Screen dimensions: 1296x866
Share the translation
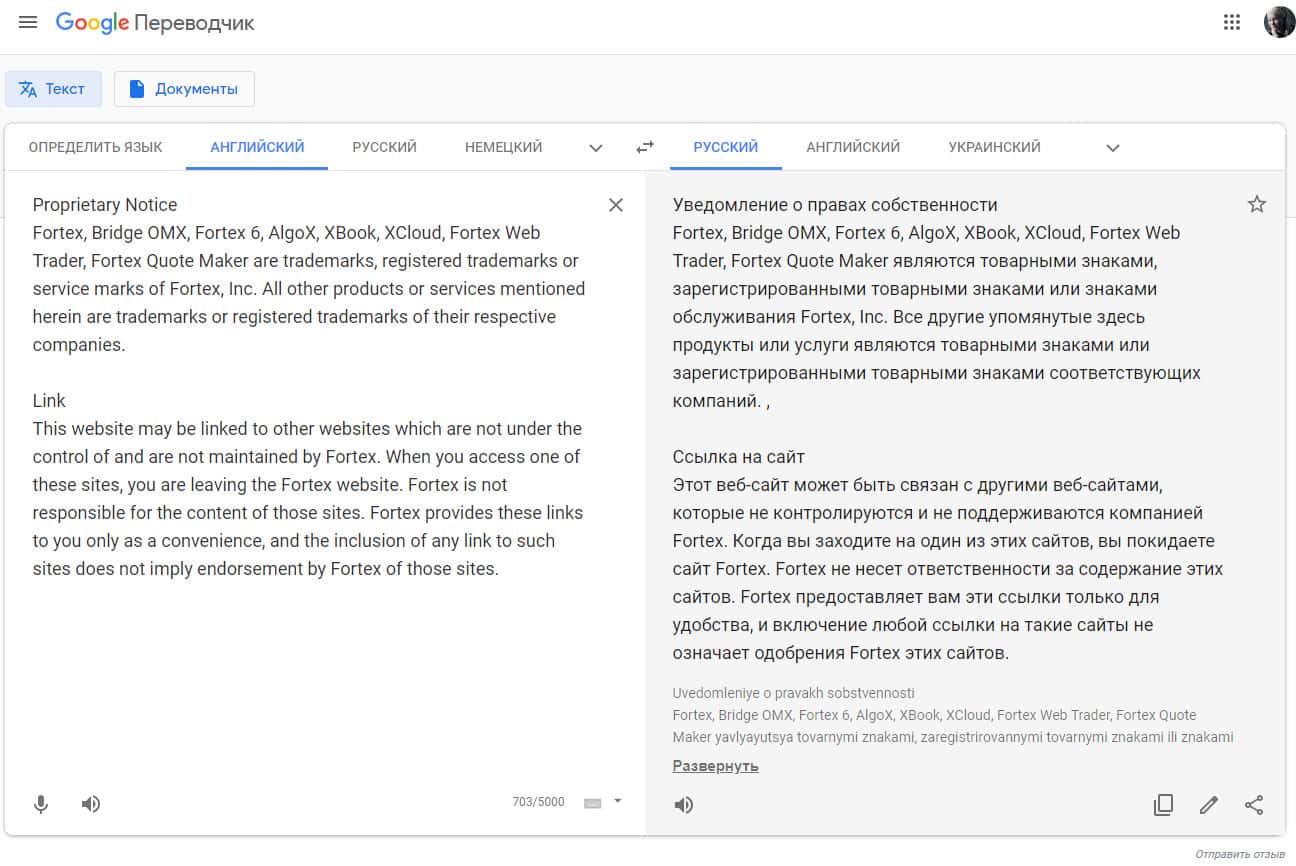point(1254,805)
